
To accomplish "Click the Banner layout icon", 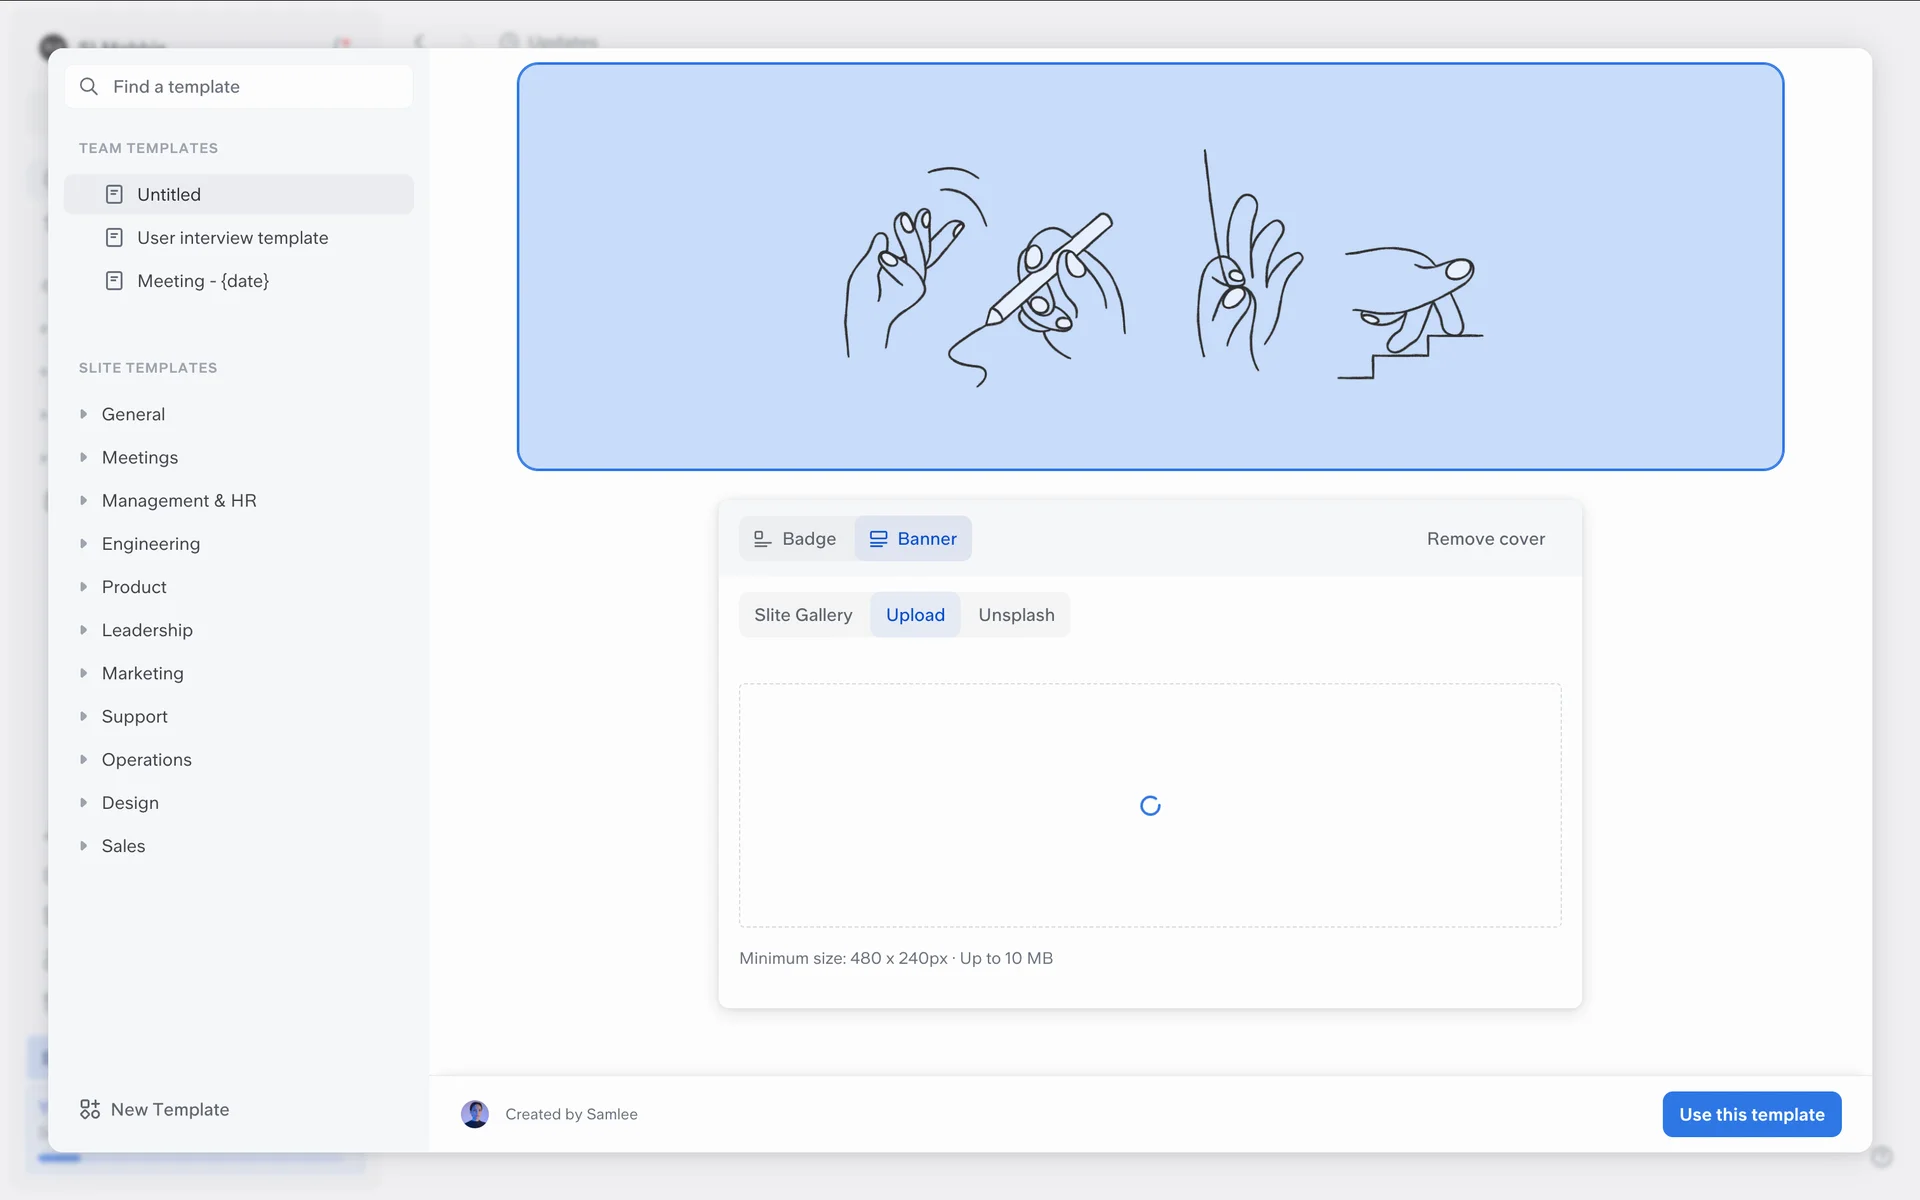I will [878, 539].
